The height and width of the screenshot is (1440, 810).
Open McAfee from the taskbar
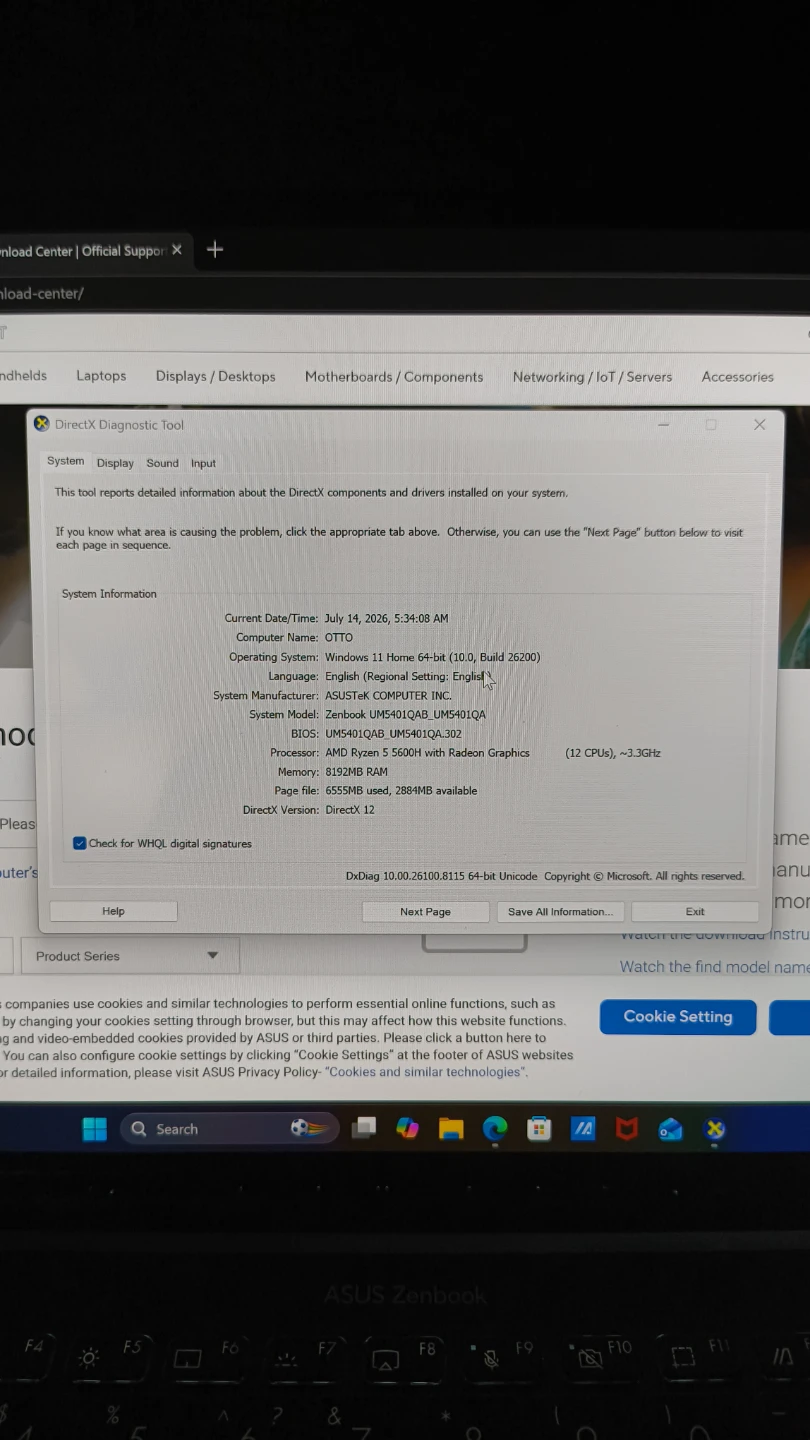[627, 1129]
